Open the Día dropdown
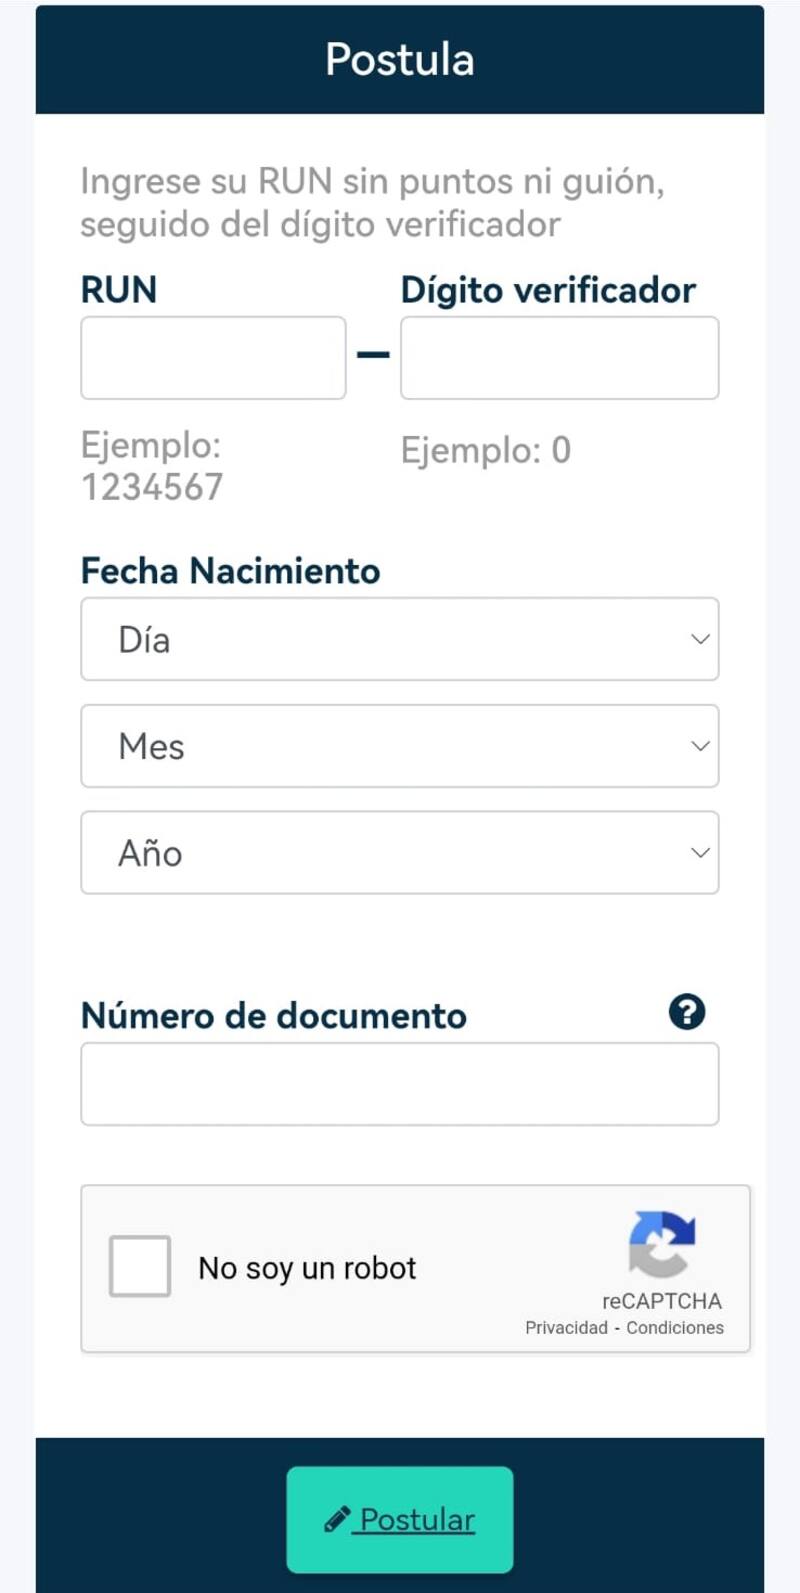Screen dimensions: 800x1593 click(399, 639)
